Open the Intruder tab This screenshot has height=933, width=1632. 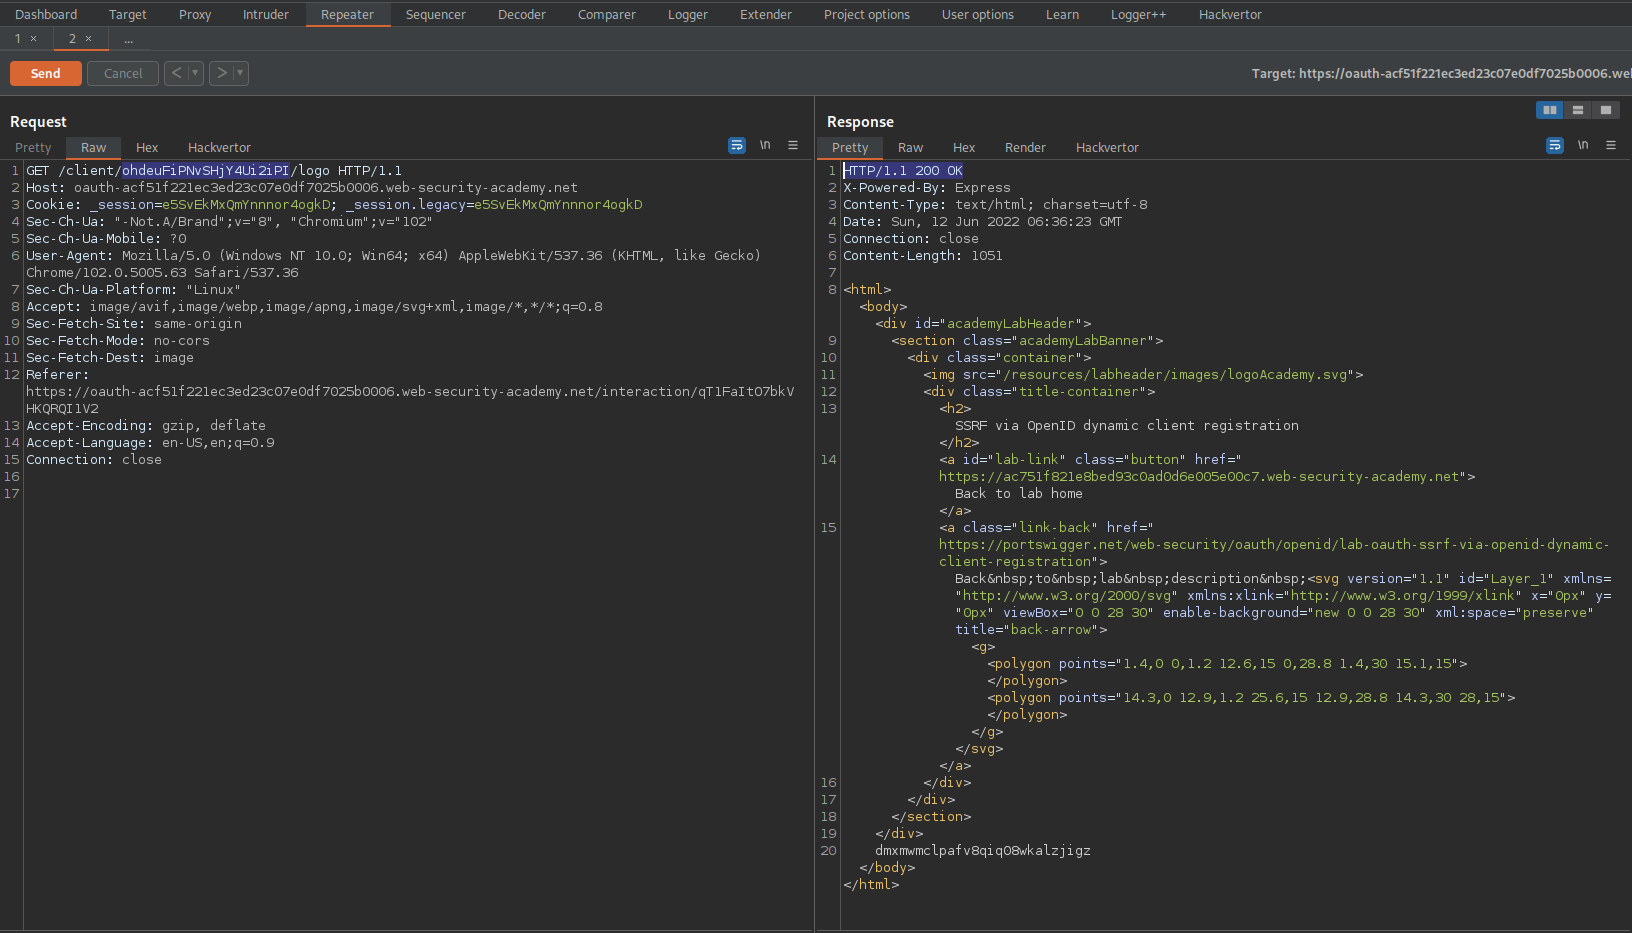point(266,14)
